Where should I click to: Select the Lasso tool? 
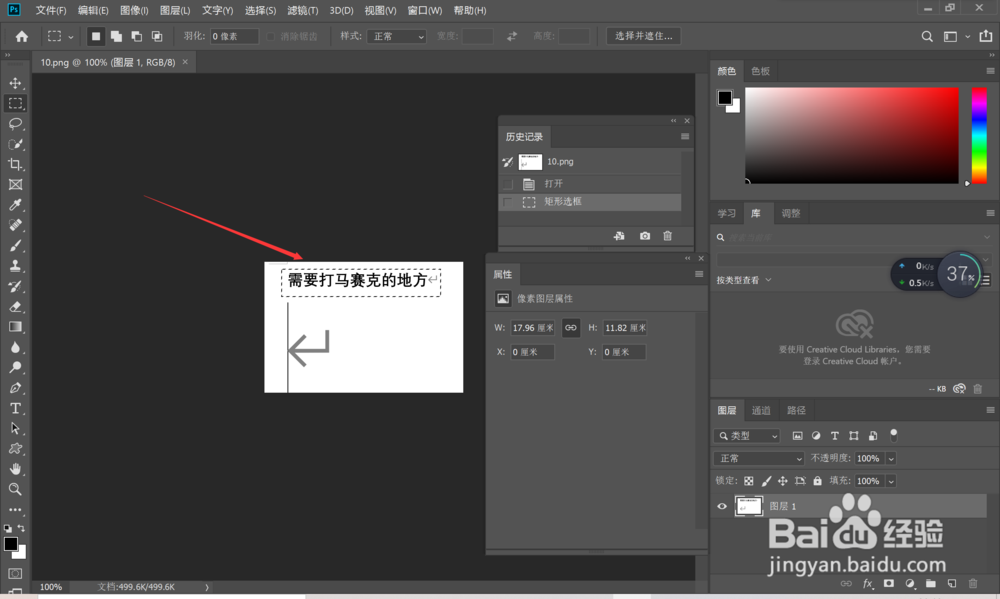[15, 124]
